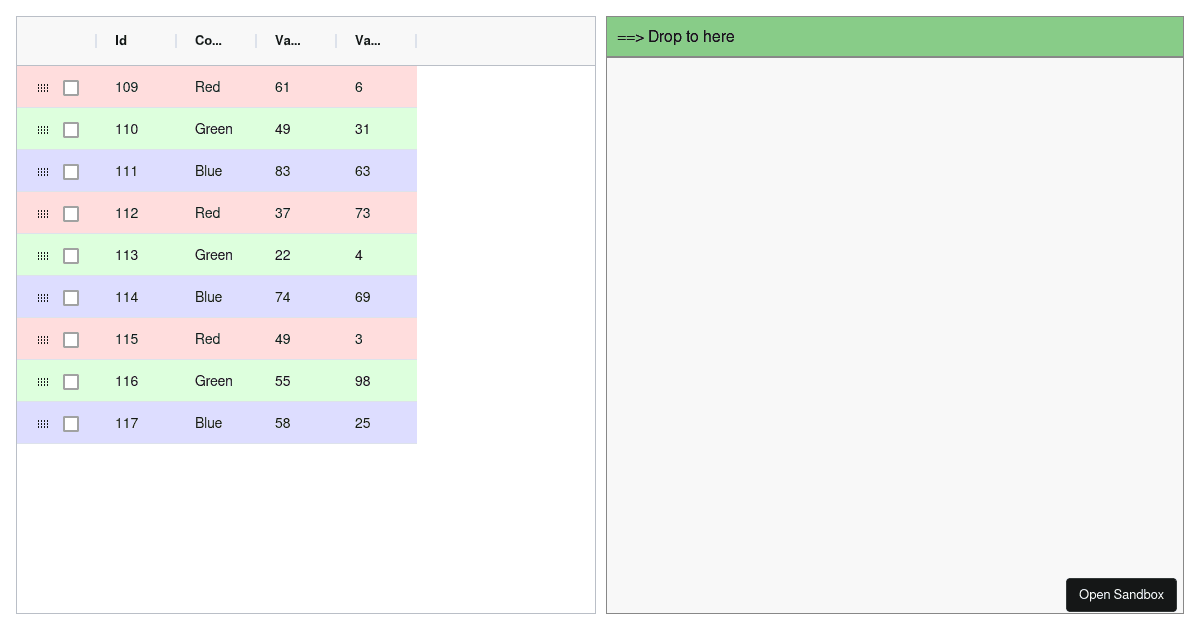Click the drag handle icon on row 109

point(43,88)
